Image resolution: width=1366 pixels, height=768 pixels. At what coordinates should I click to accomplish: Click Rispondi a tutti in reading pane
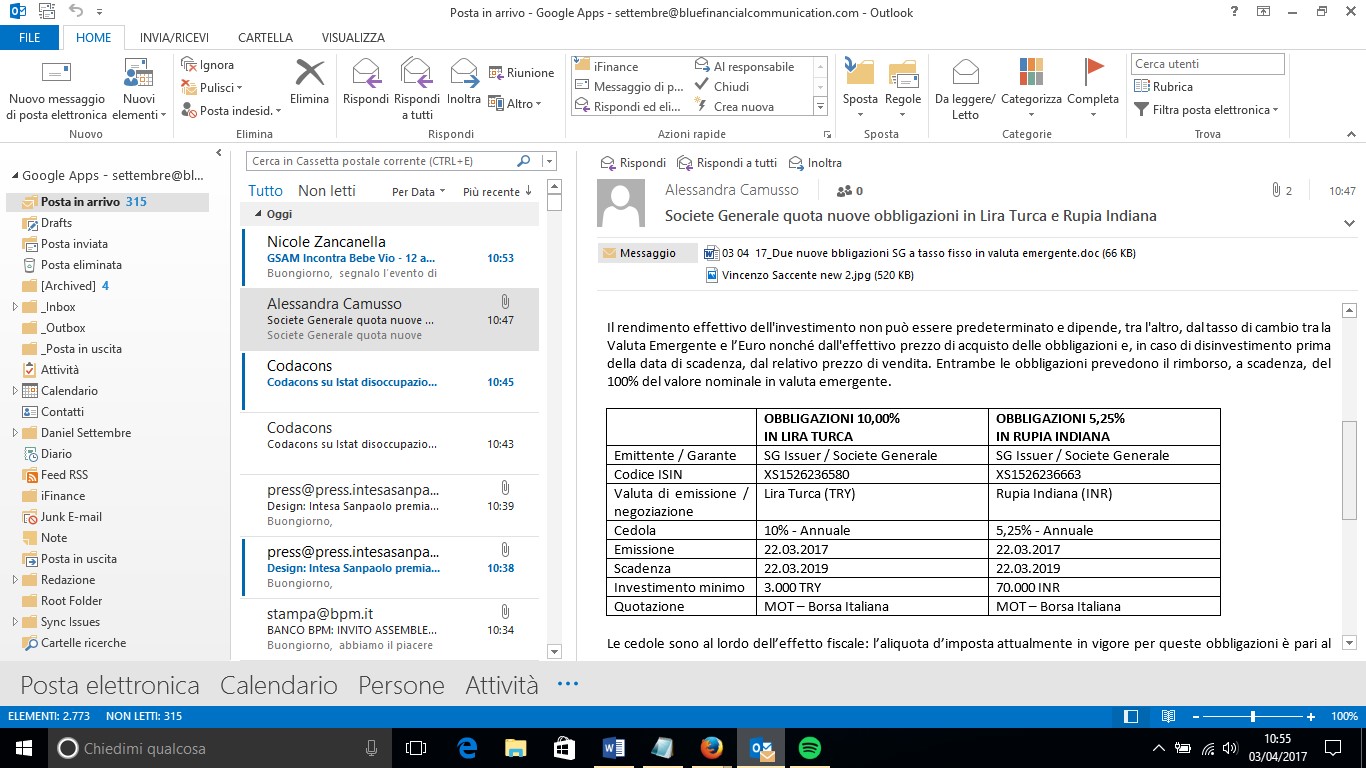click(x=727, y=163)
